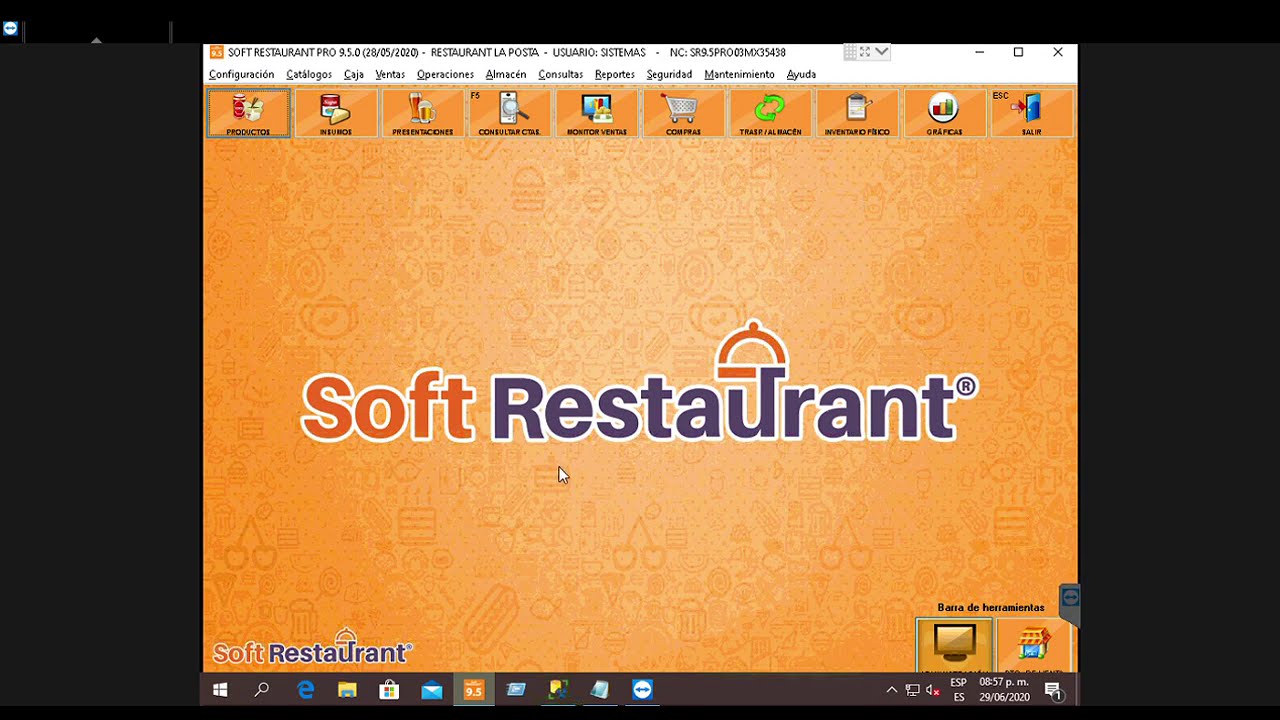Open the Productos toolbar button
Image resolution: width=1280 pixels, height=720 pixels.
tap(248, 113)
